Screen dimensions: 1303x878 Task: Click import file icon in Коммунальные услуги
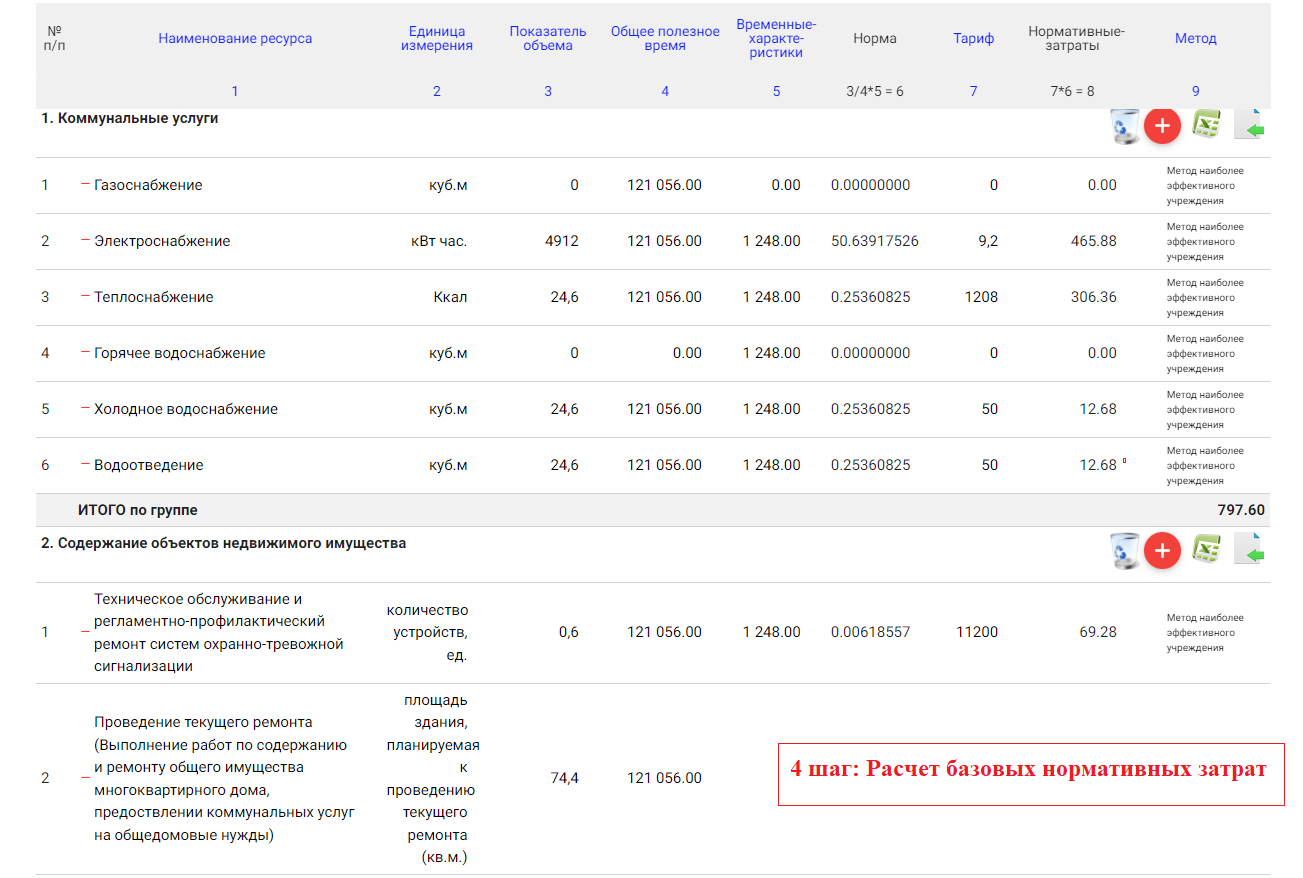(1250, 126)
